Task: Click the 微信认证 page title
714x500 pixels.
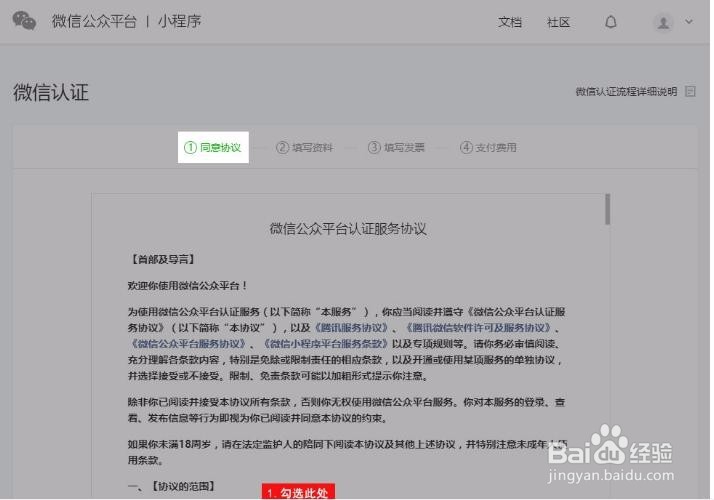Action: pyautogui.click(x=51, y=92)
